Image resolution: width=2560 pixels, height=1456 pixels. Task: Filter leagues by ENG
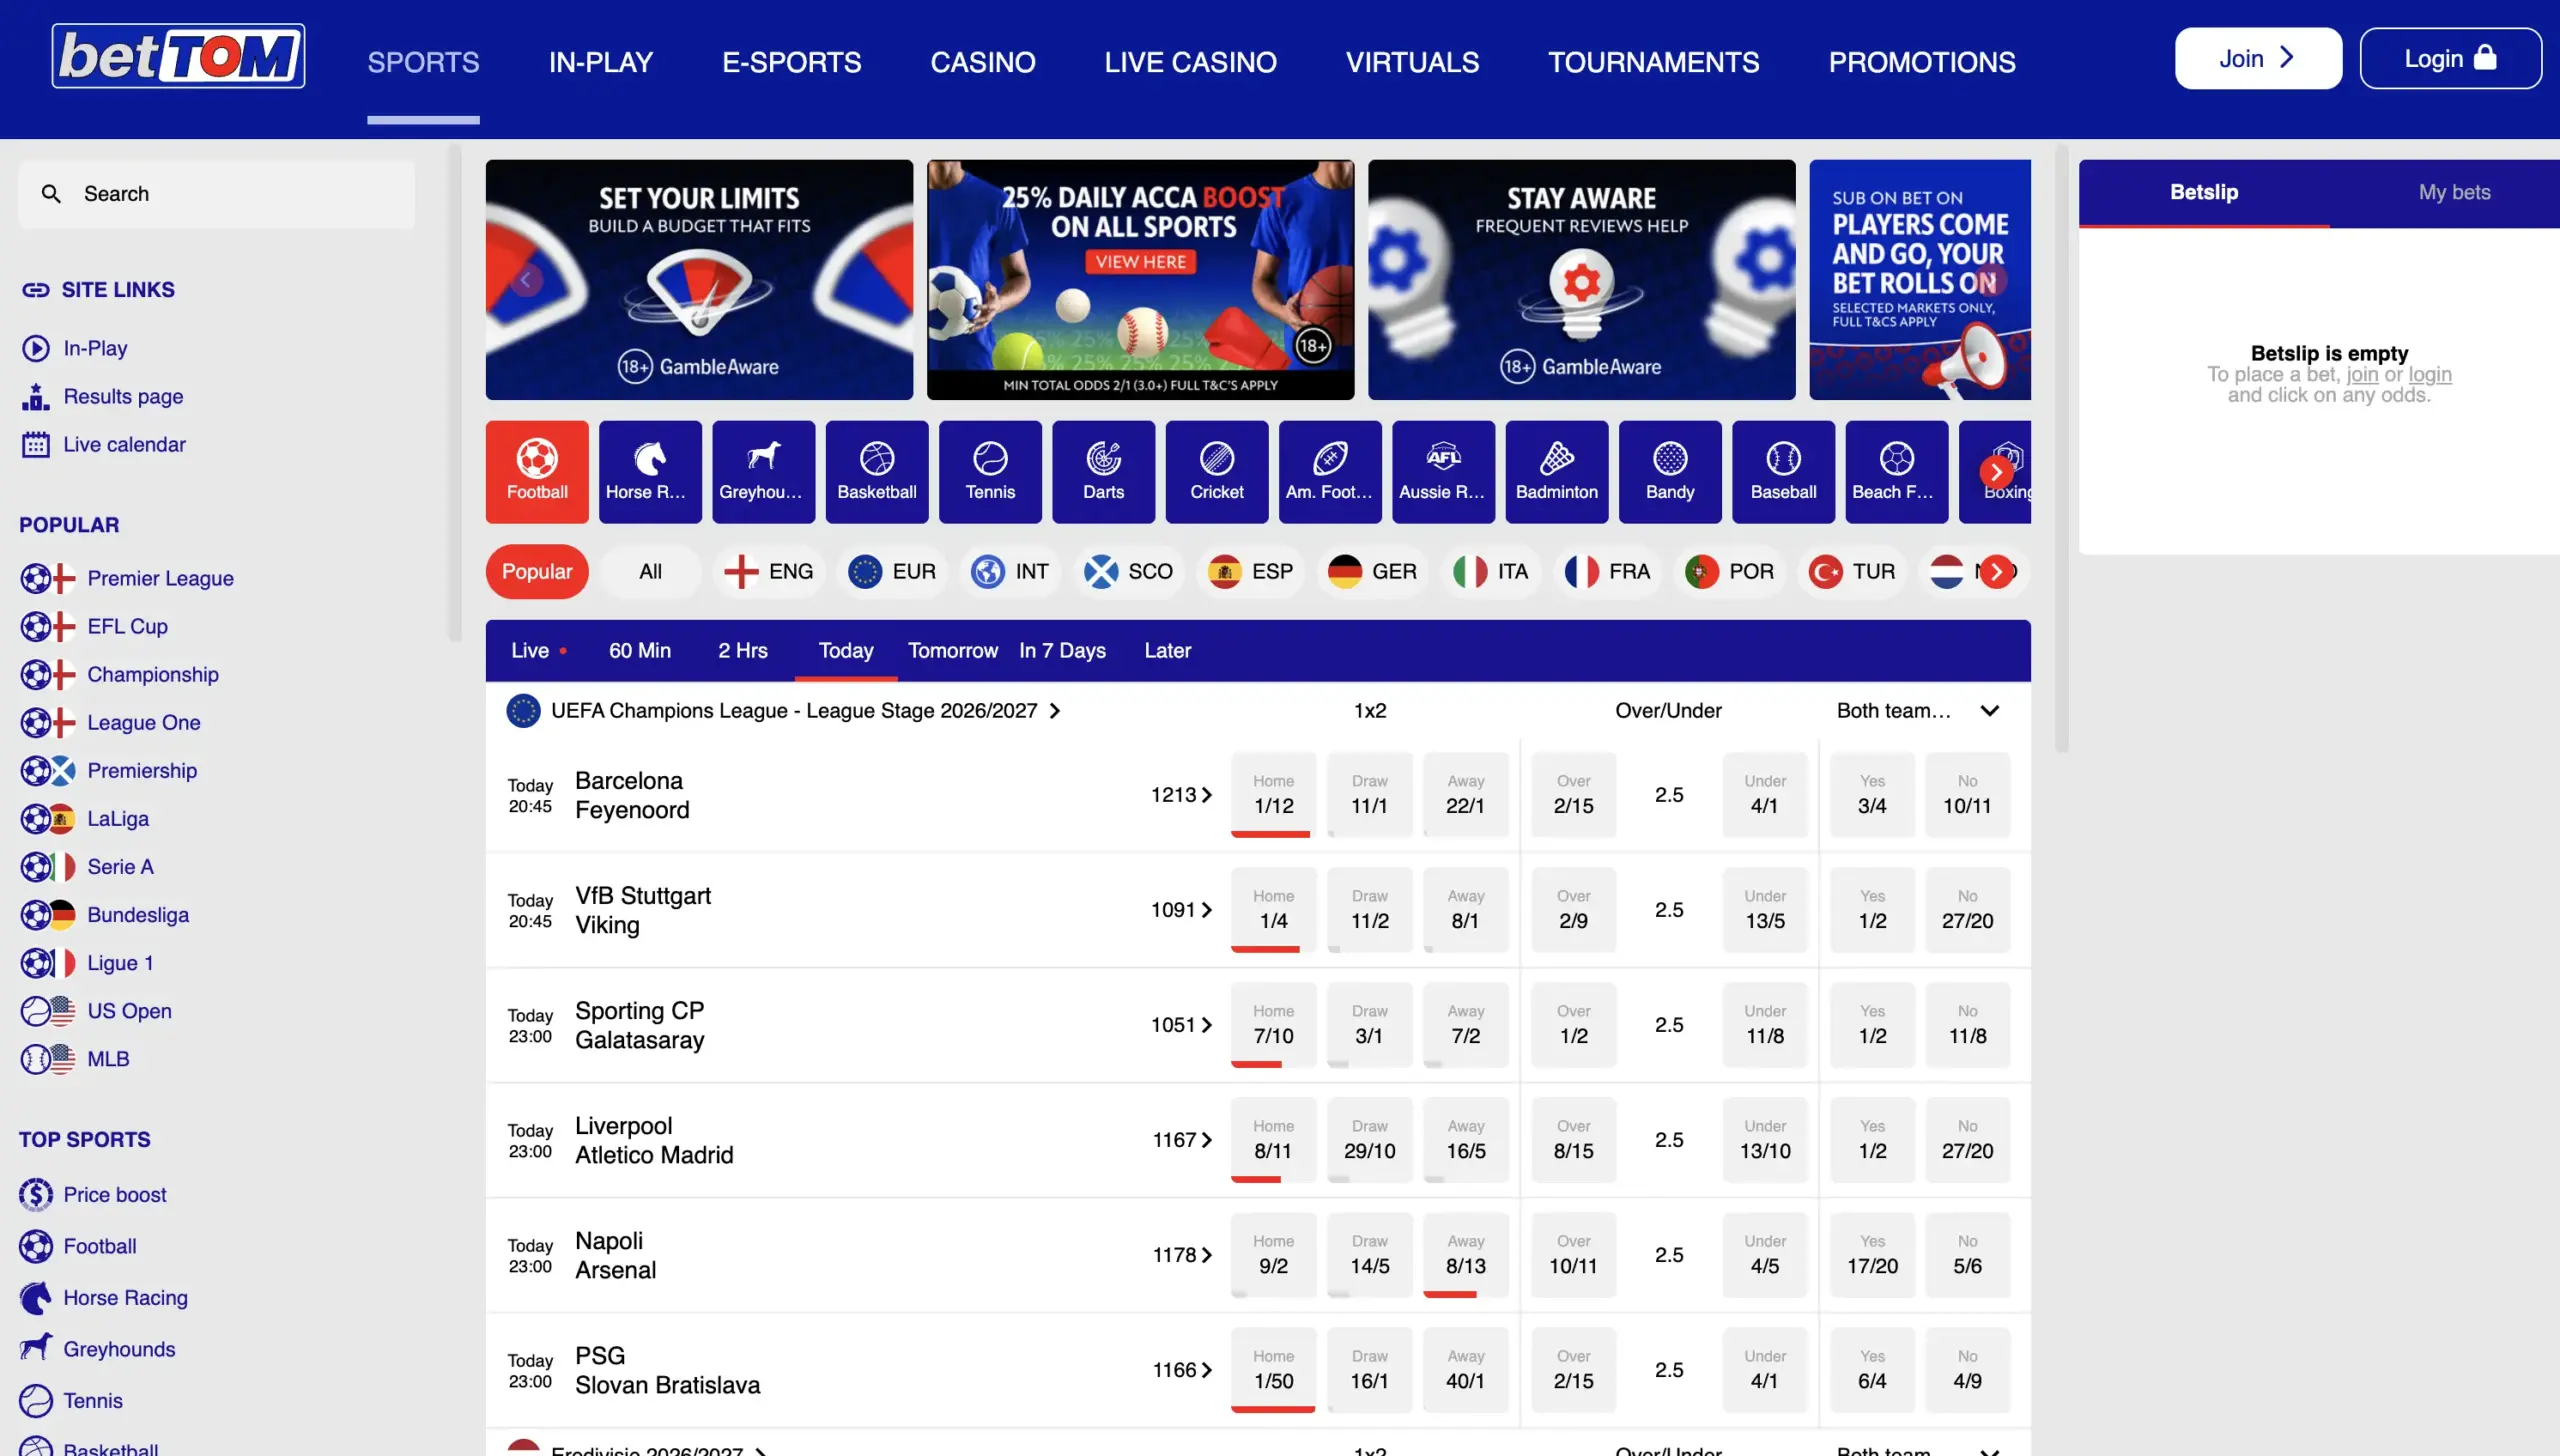[x=768, y=572]
